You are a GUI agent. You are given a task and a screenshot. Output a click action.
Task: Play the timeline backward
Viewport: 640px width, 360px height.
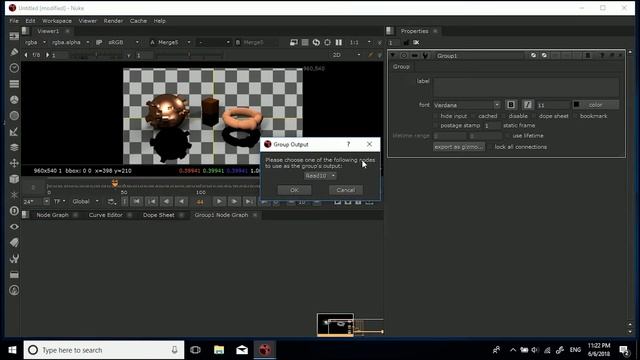[x=181, y=201]
